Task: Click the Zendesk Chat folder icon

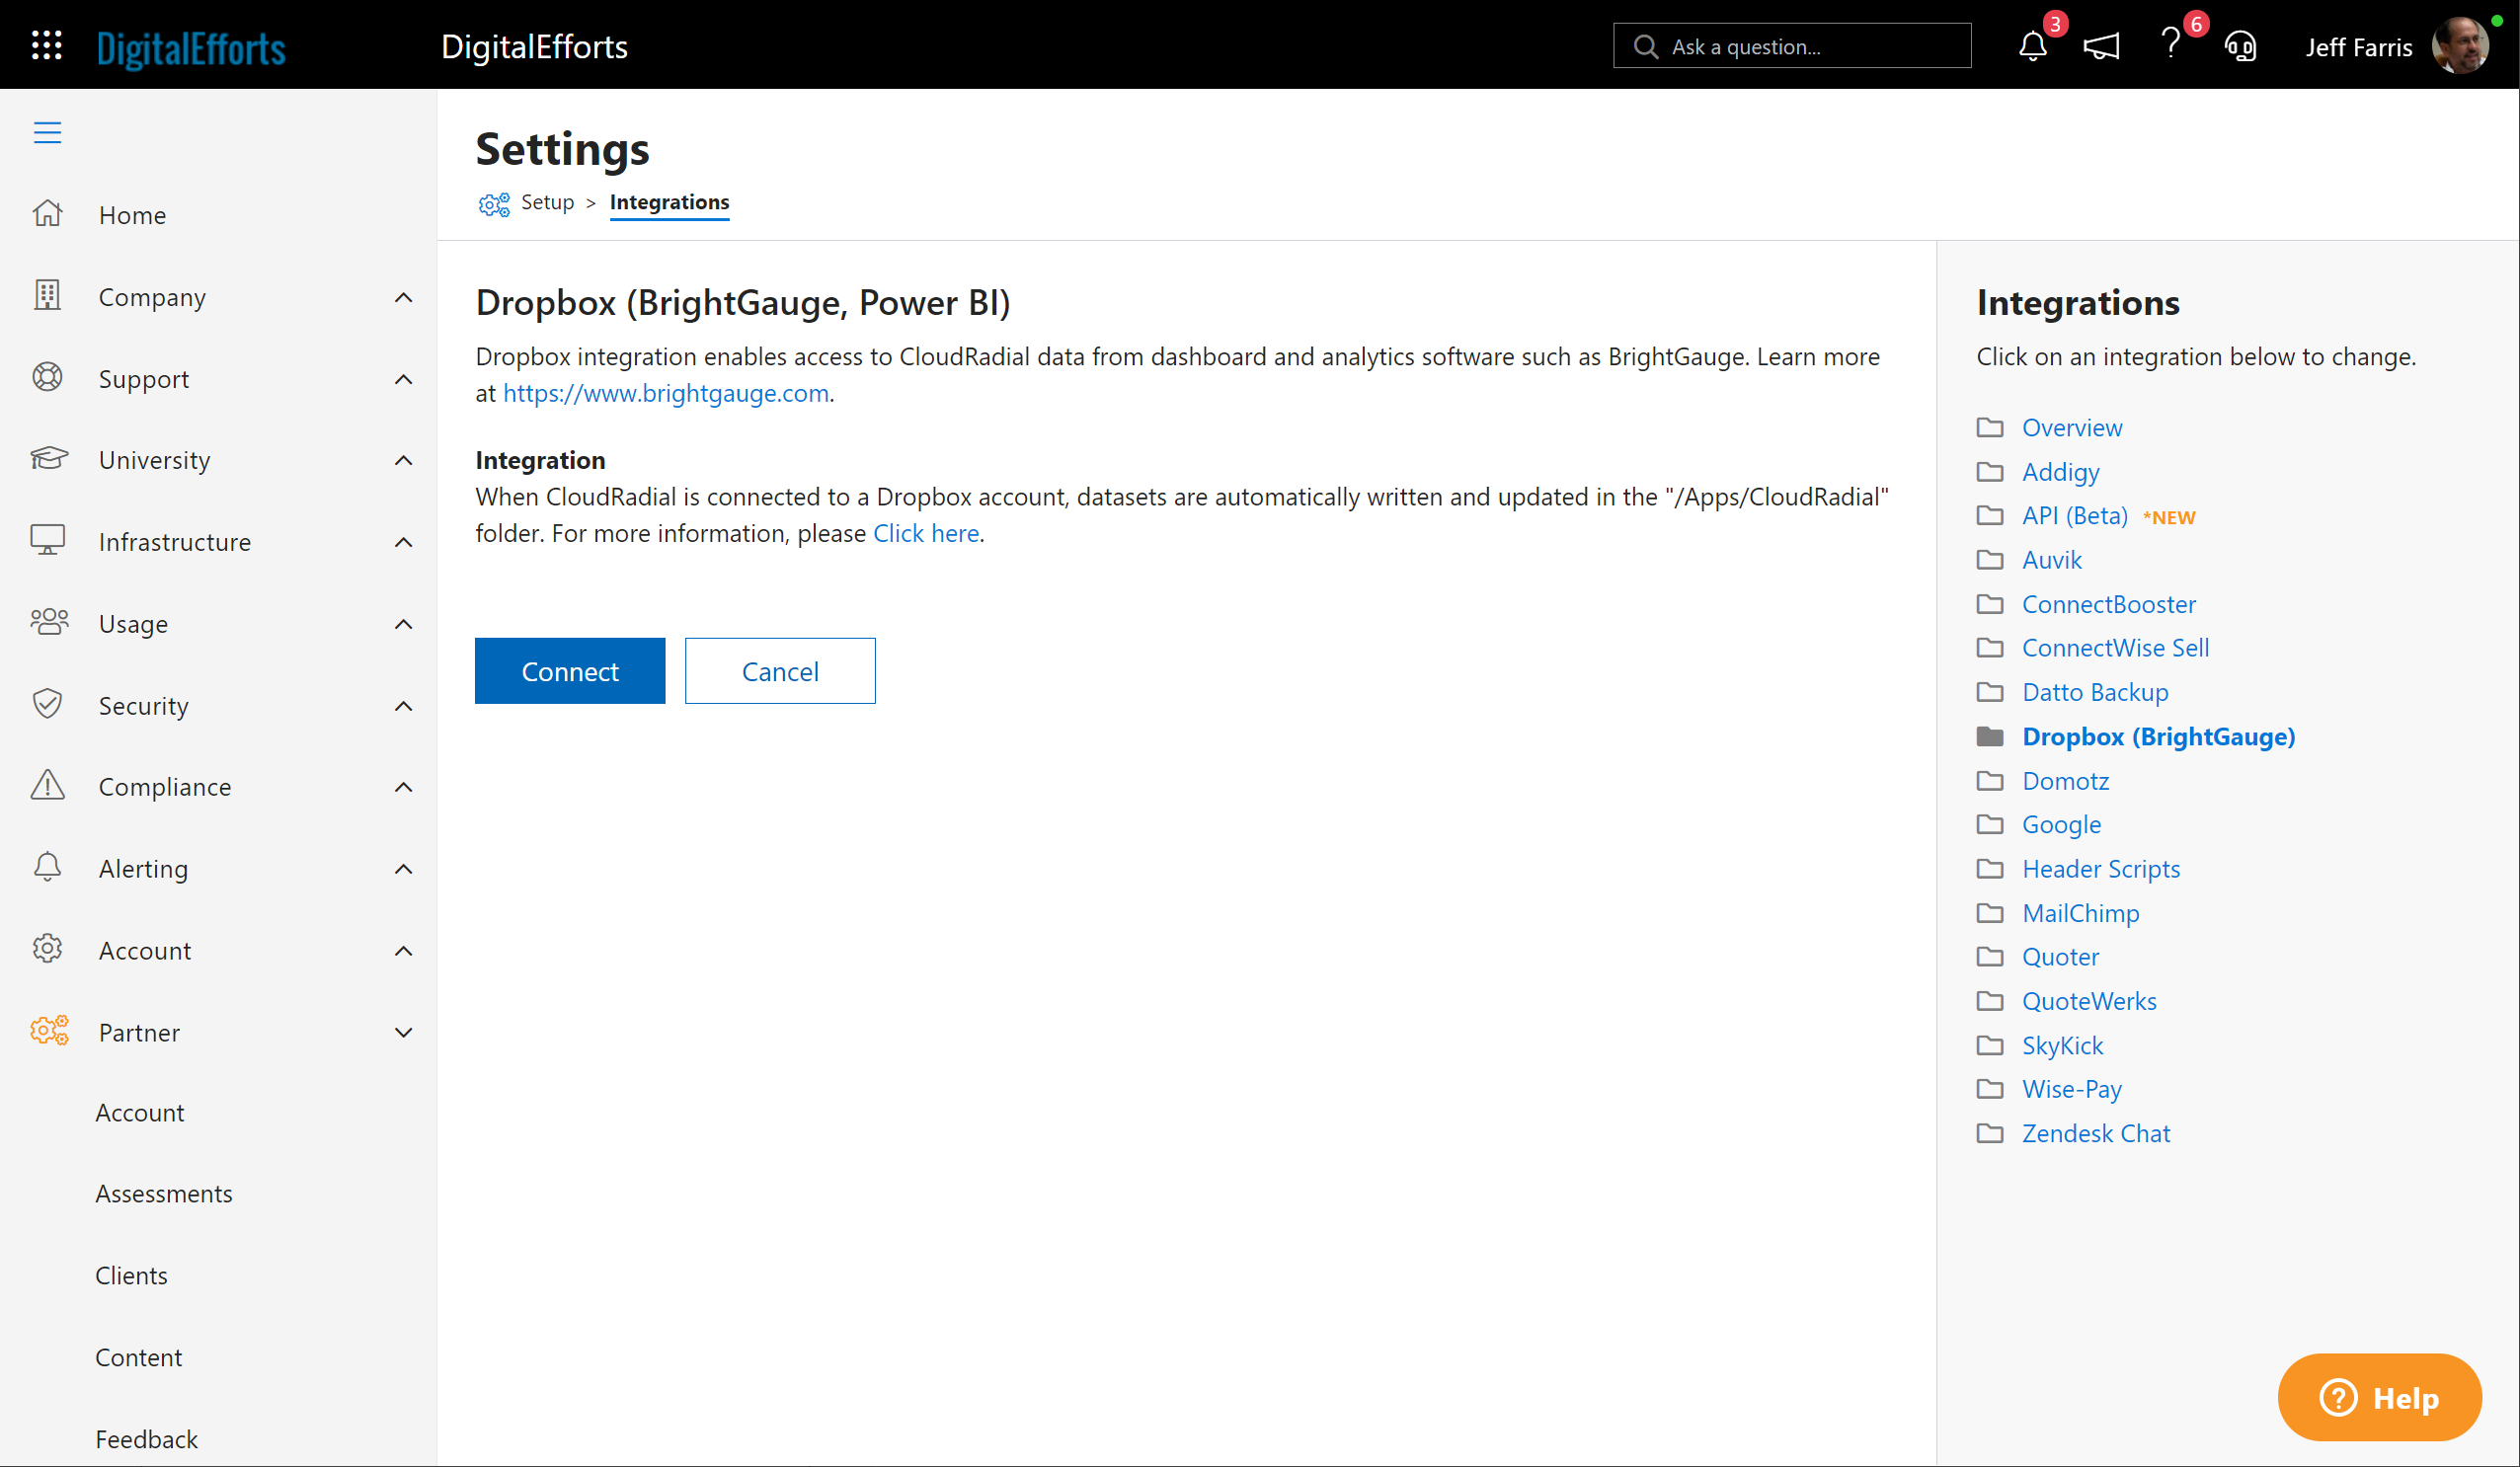Action: [1990, 1133]
